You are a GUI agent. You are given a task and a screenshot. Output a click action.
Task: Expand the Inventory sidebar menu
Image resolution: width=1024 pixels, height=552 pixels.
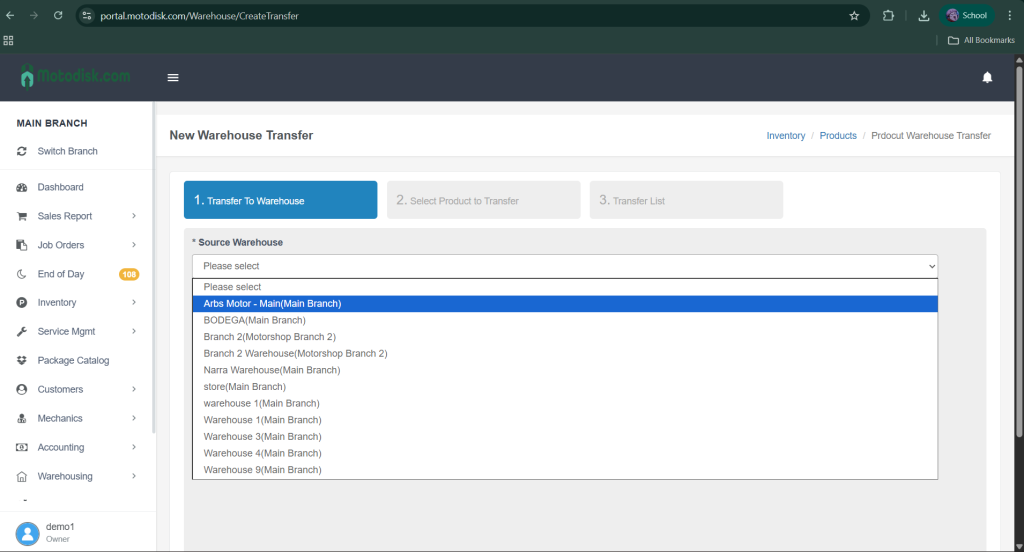(76, 303)
